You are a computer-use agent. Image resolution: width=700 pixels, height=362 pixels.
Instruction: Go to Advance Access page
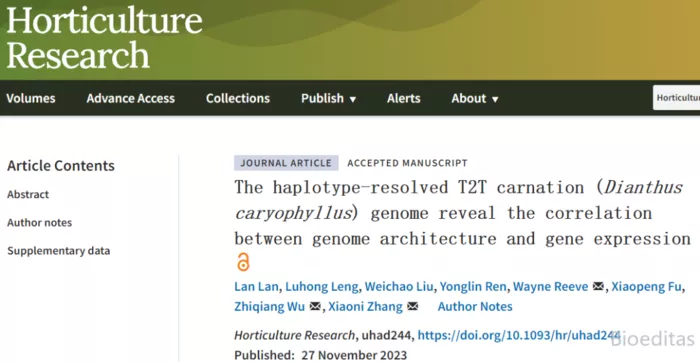tap(131, 98)
